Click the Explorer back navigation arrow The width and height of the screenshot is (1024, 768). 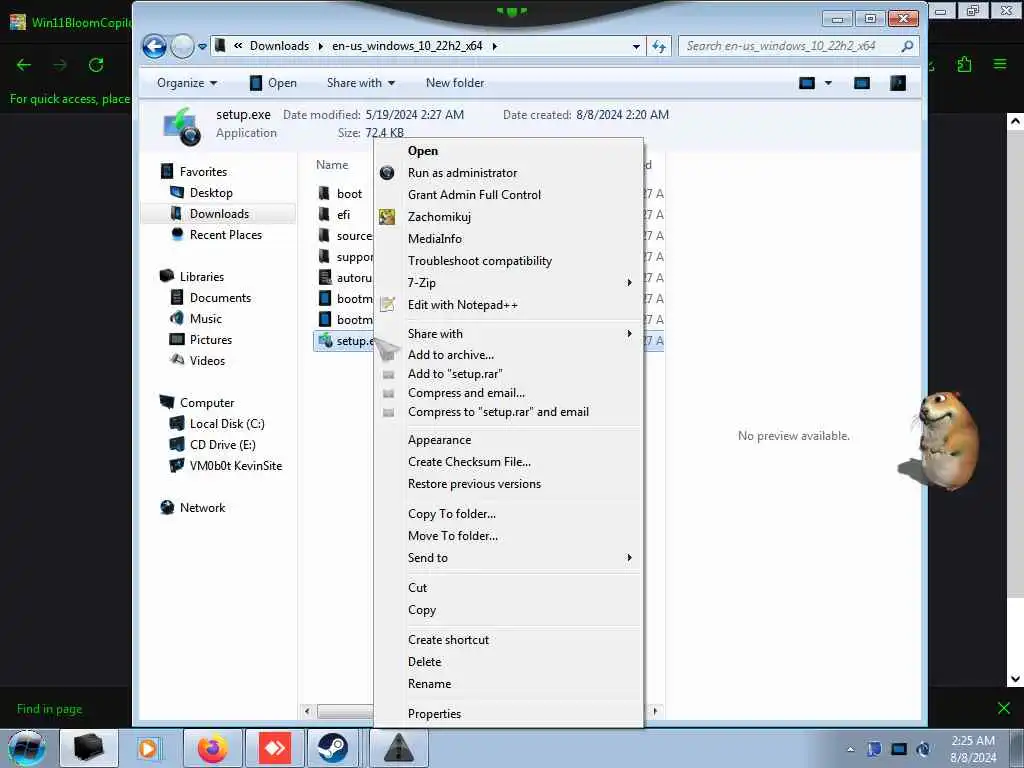[155, 46]
